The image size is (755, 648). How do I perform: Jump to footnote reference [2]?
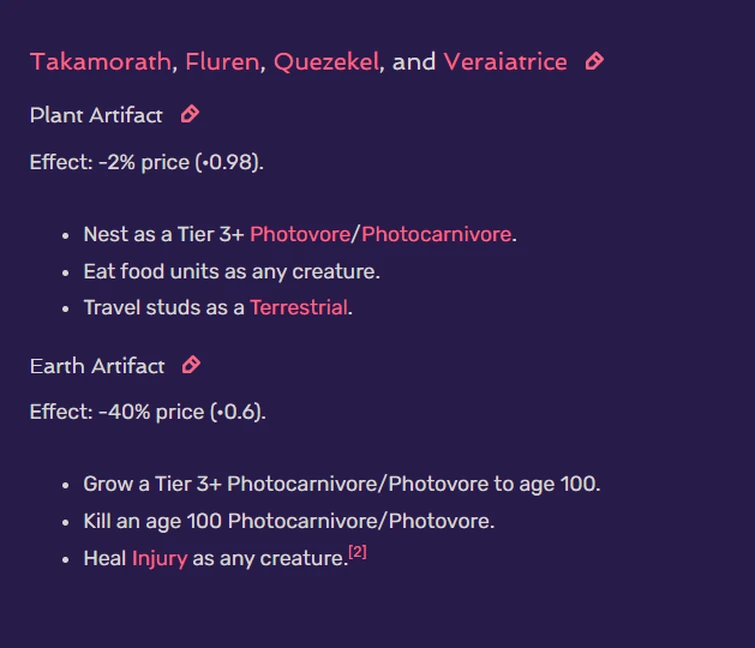tap(357, 552)
